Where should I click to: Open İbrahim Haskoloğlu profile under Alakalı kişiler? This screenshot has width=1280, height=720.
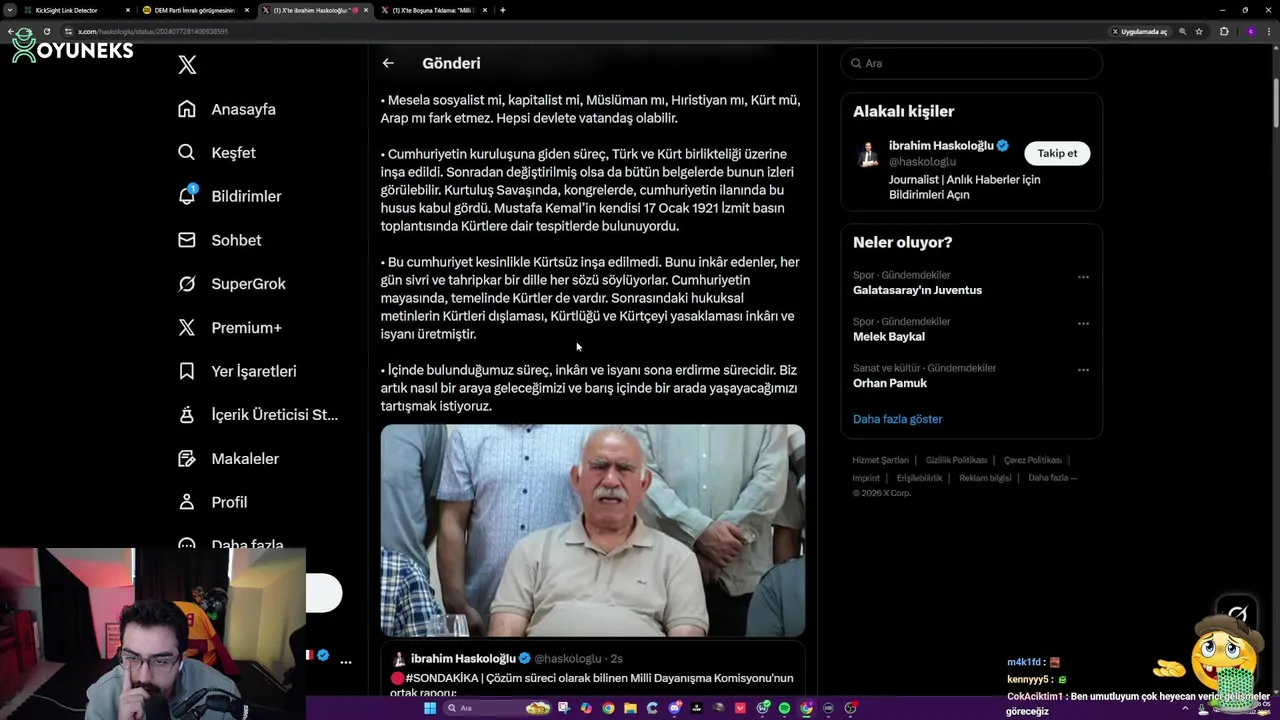click(x=940, y=145)
